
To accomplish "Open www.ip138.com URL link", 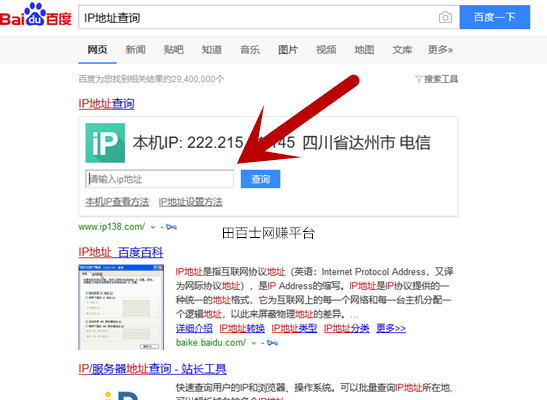I will [x=112, y=227].
